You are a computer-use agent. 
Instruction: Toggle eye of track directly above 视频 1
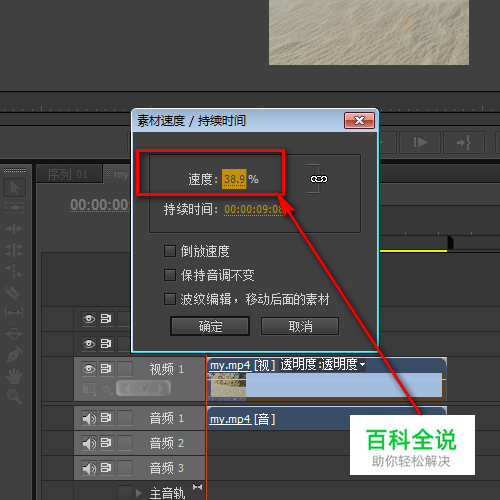[89, 343]
